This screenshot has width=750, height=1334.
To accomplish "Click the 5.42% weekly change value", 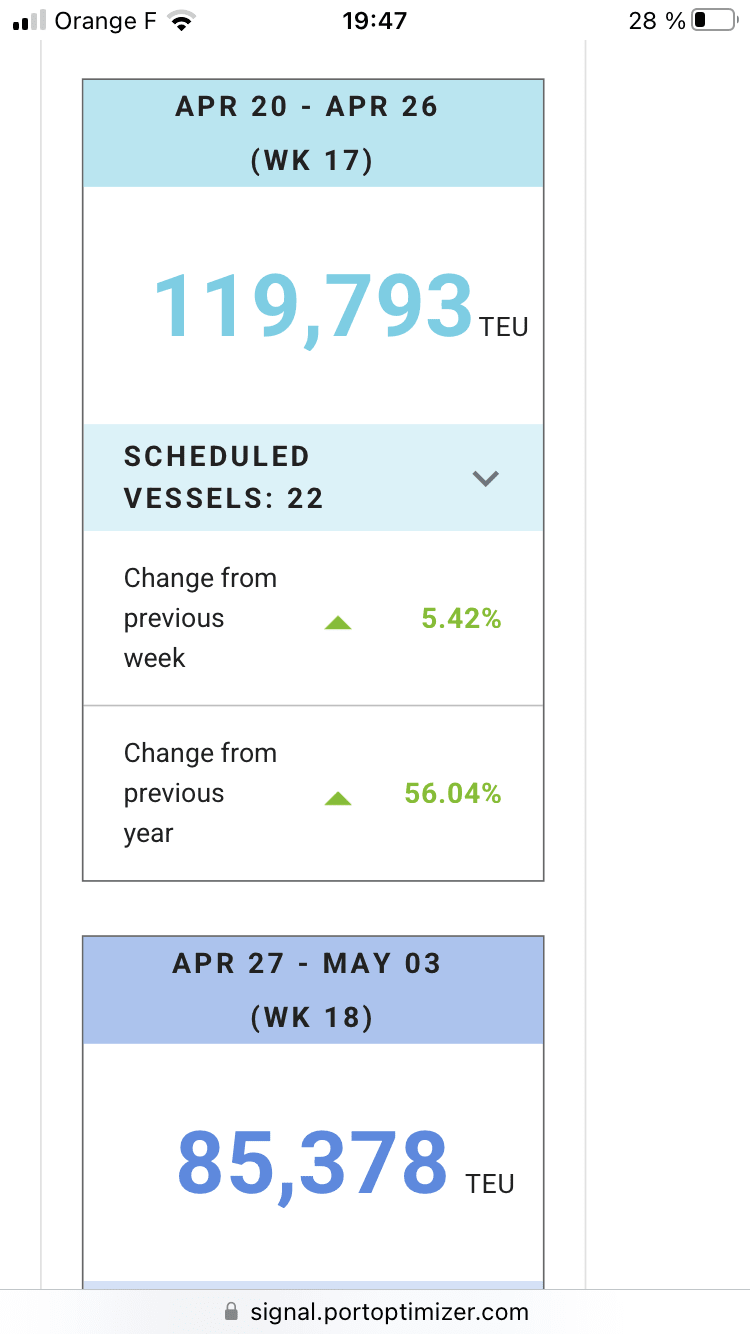I will tap(461, 619).
